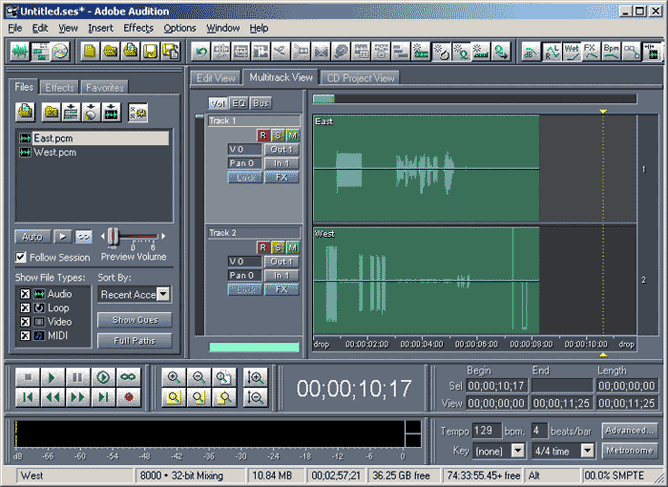Create a new session with the yellow page icon
This screenshot has height=487, width=668.
(x=90, y=52)
